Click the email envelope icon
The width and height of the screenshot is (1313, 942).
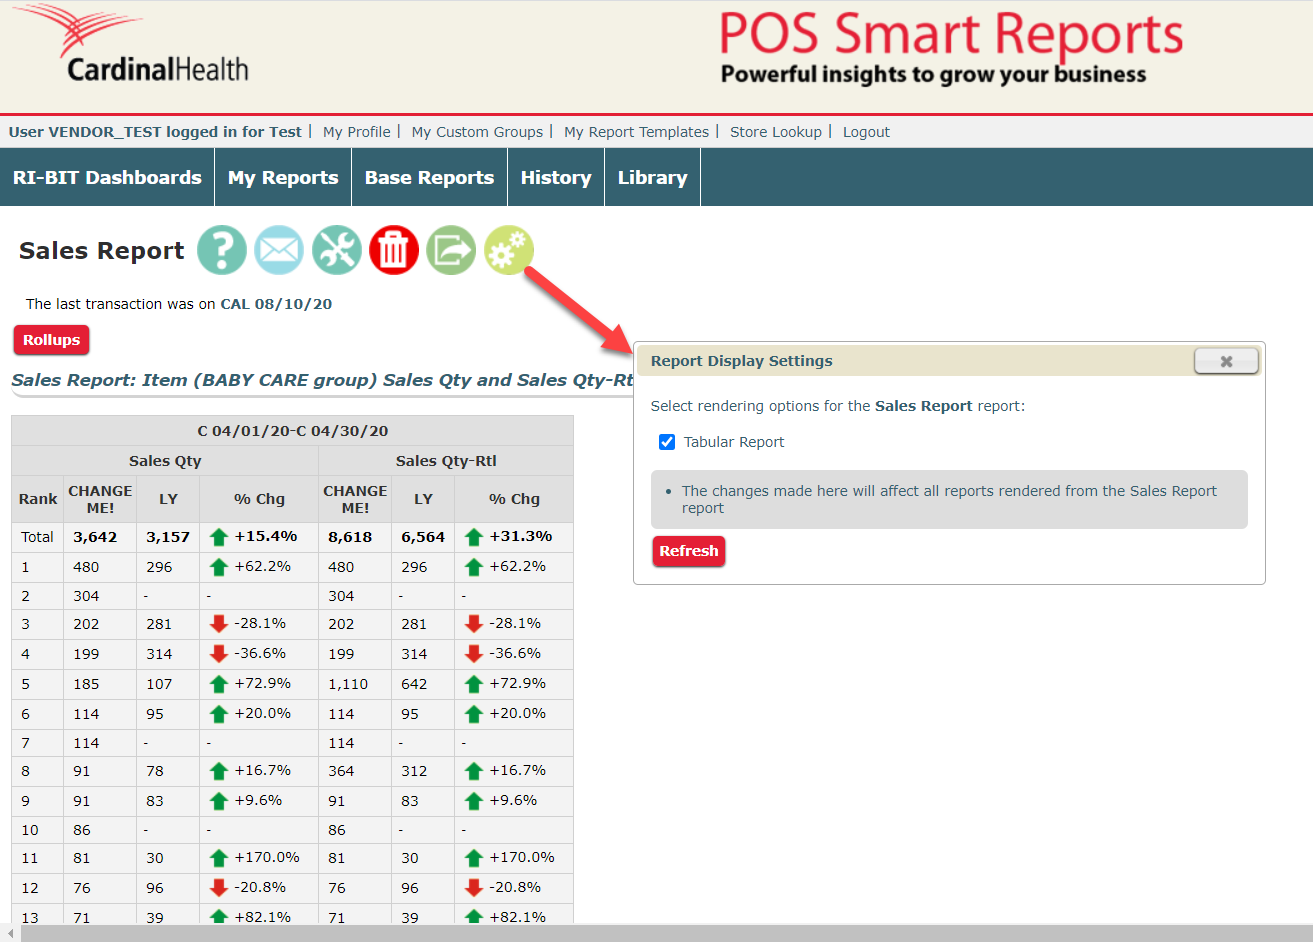coord(279,250)
